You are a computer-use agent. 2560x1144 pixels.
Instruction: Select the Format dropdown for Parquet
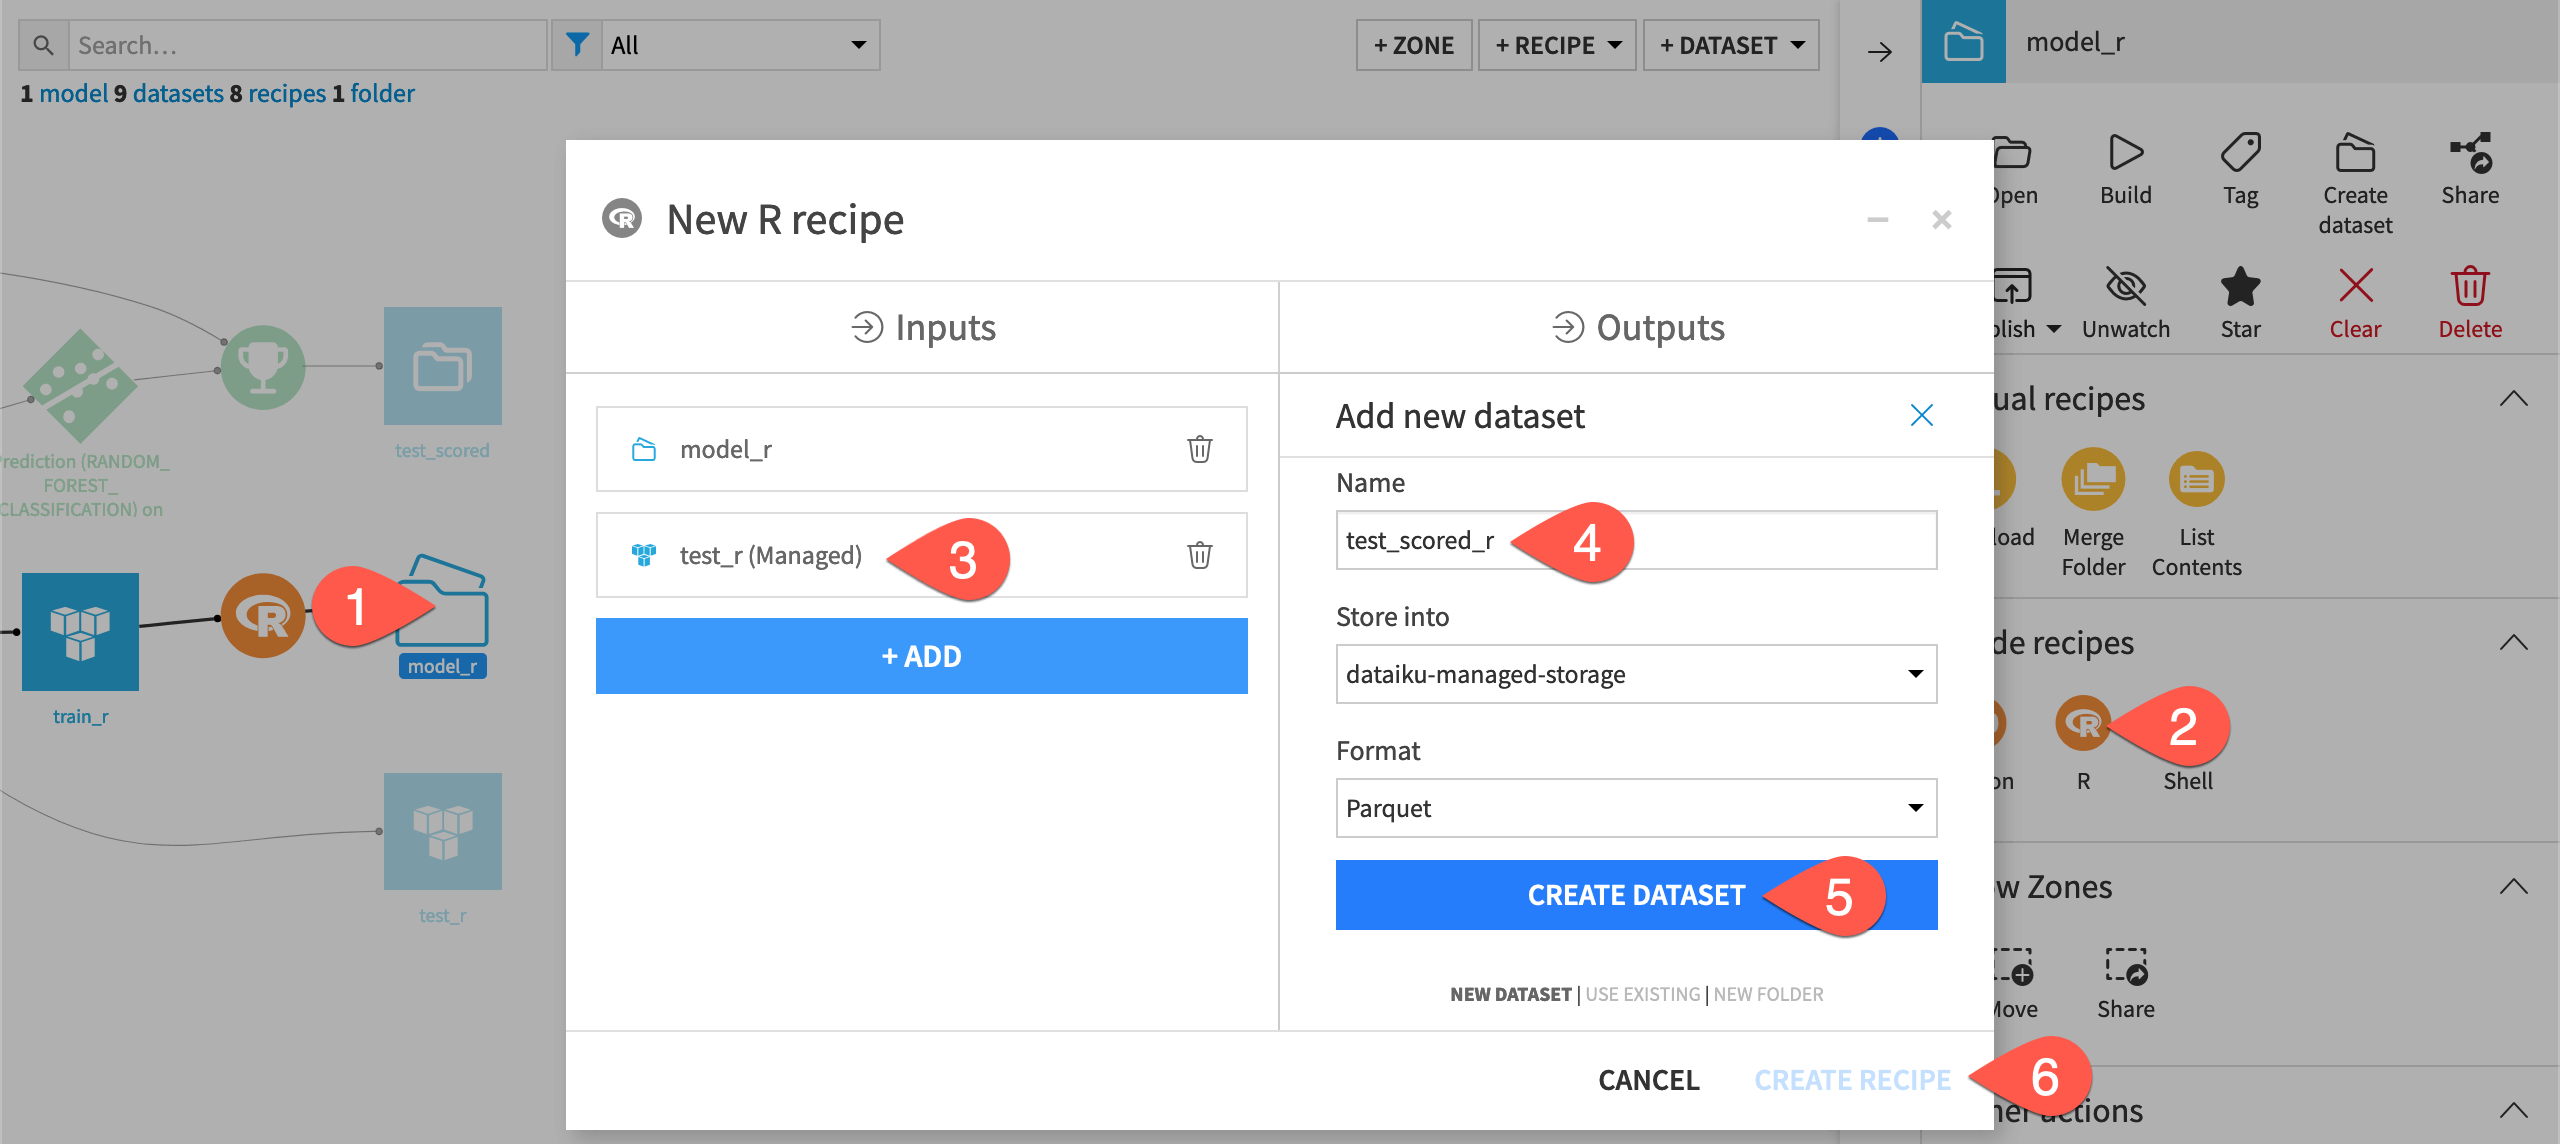point(1634,808)
